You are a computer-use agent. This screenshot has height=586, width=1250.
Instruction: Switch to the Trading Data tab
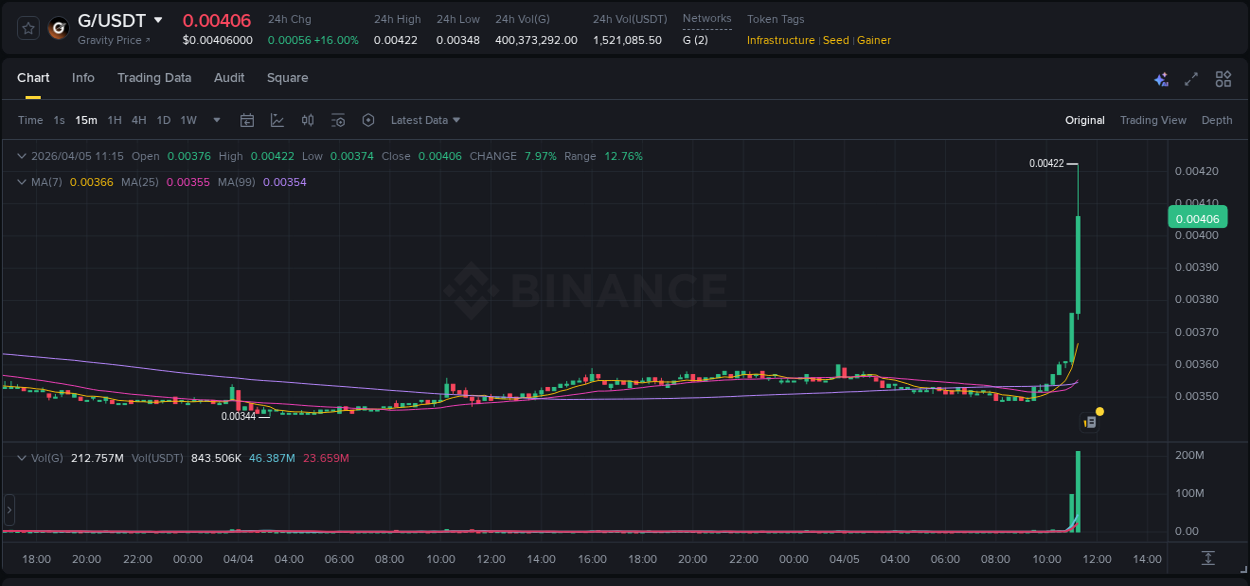154,77
